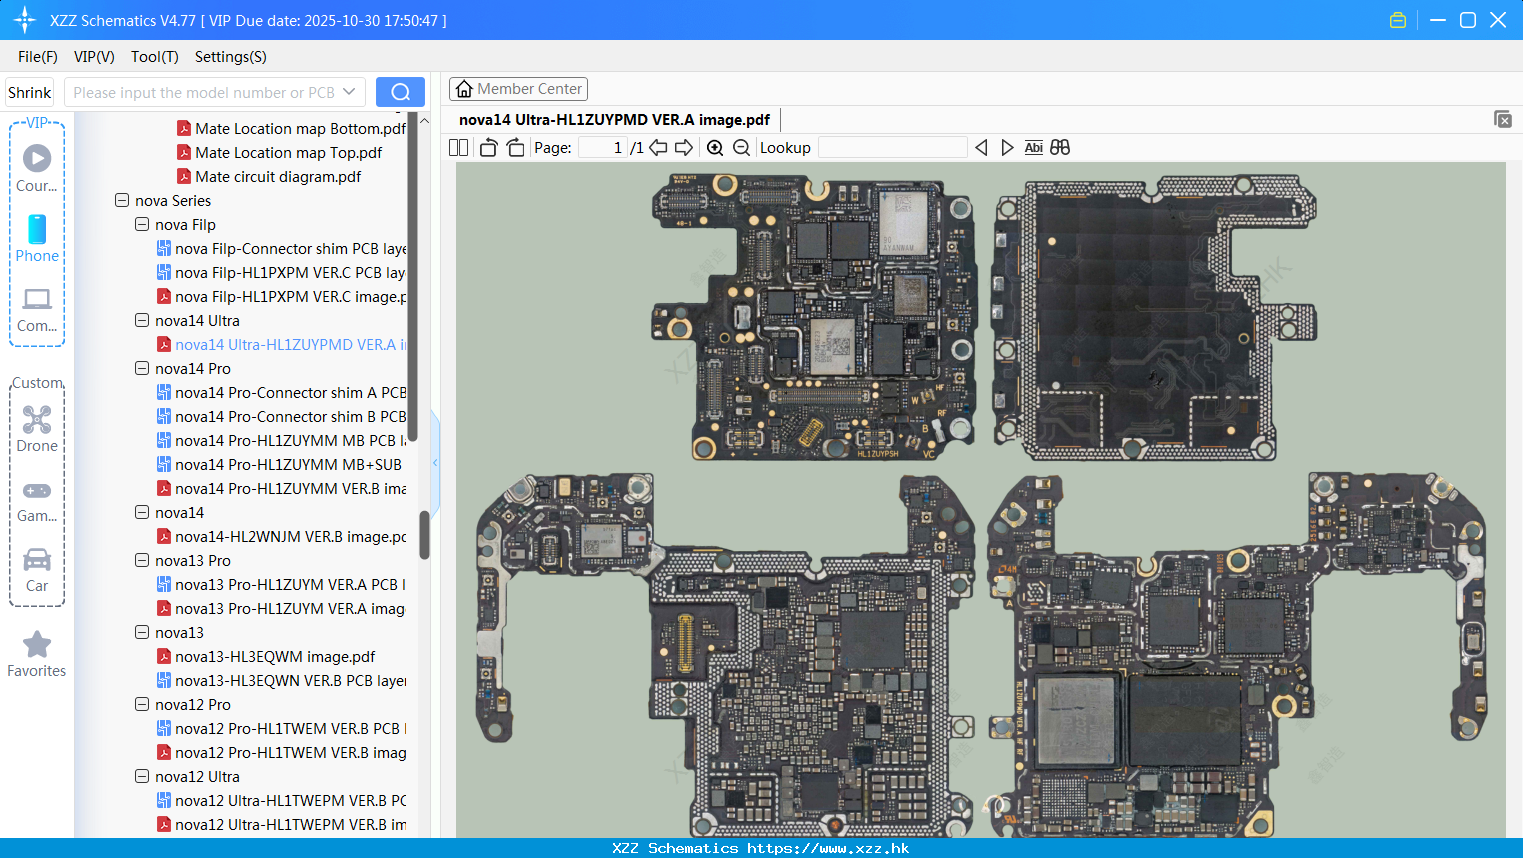This screenshot has width=1523, height=858.
Task: Rotate page counterclockwise
Action: point(488,148)
